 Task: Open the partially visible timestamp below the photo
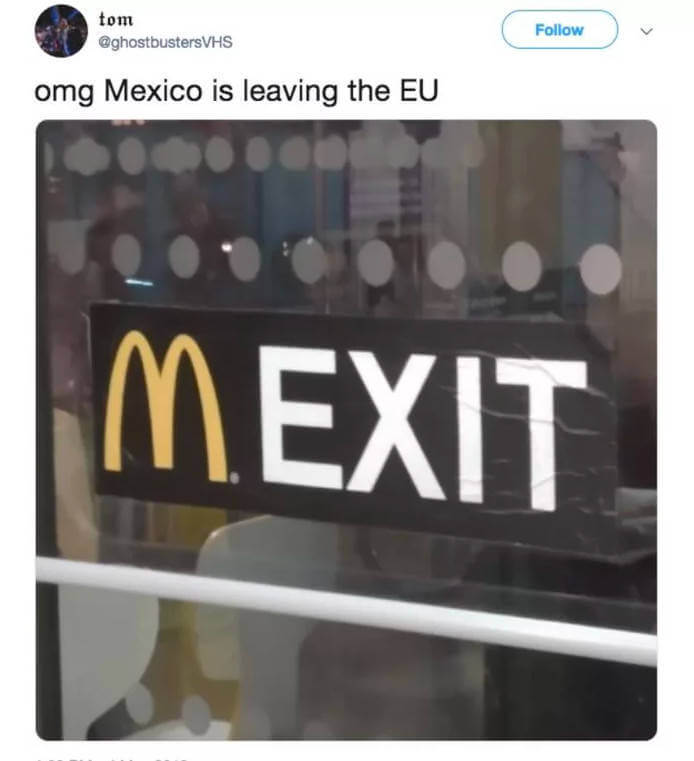[x=112, y=758]
